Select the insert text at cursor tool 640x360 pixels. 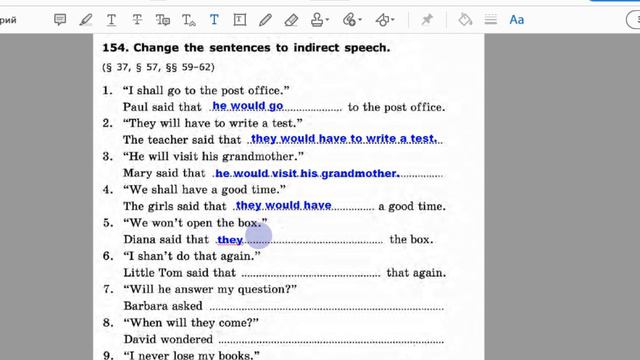click(x=188, y=20)
